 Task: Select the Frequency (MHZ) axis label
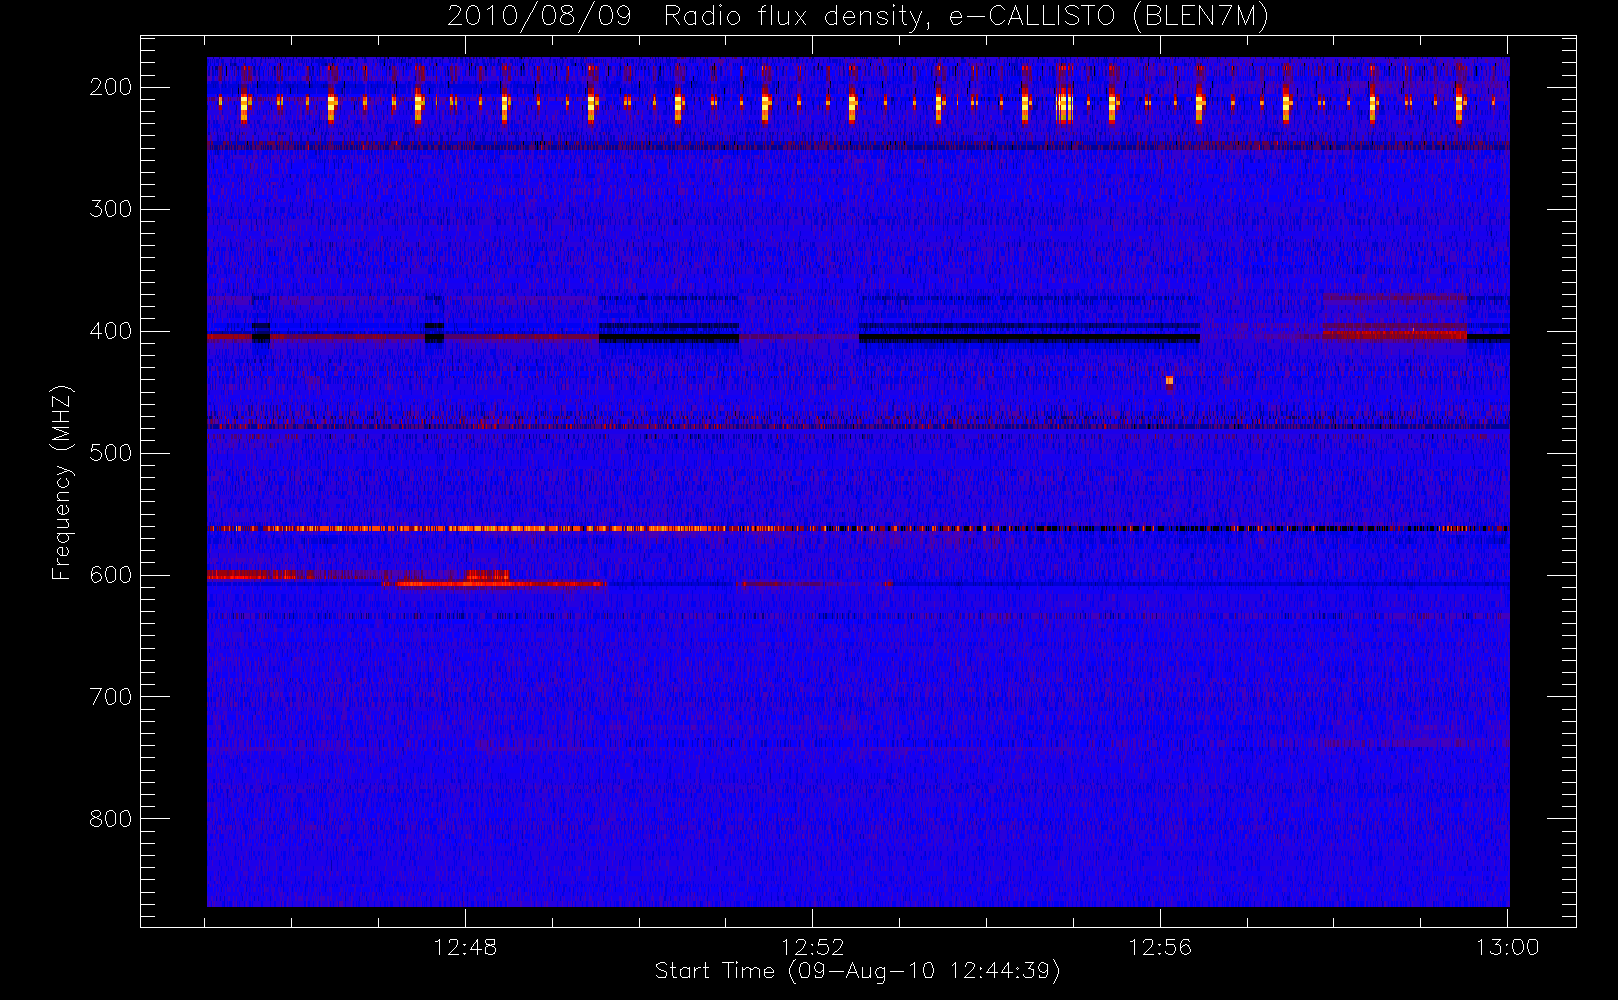coord(62,482)
